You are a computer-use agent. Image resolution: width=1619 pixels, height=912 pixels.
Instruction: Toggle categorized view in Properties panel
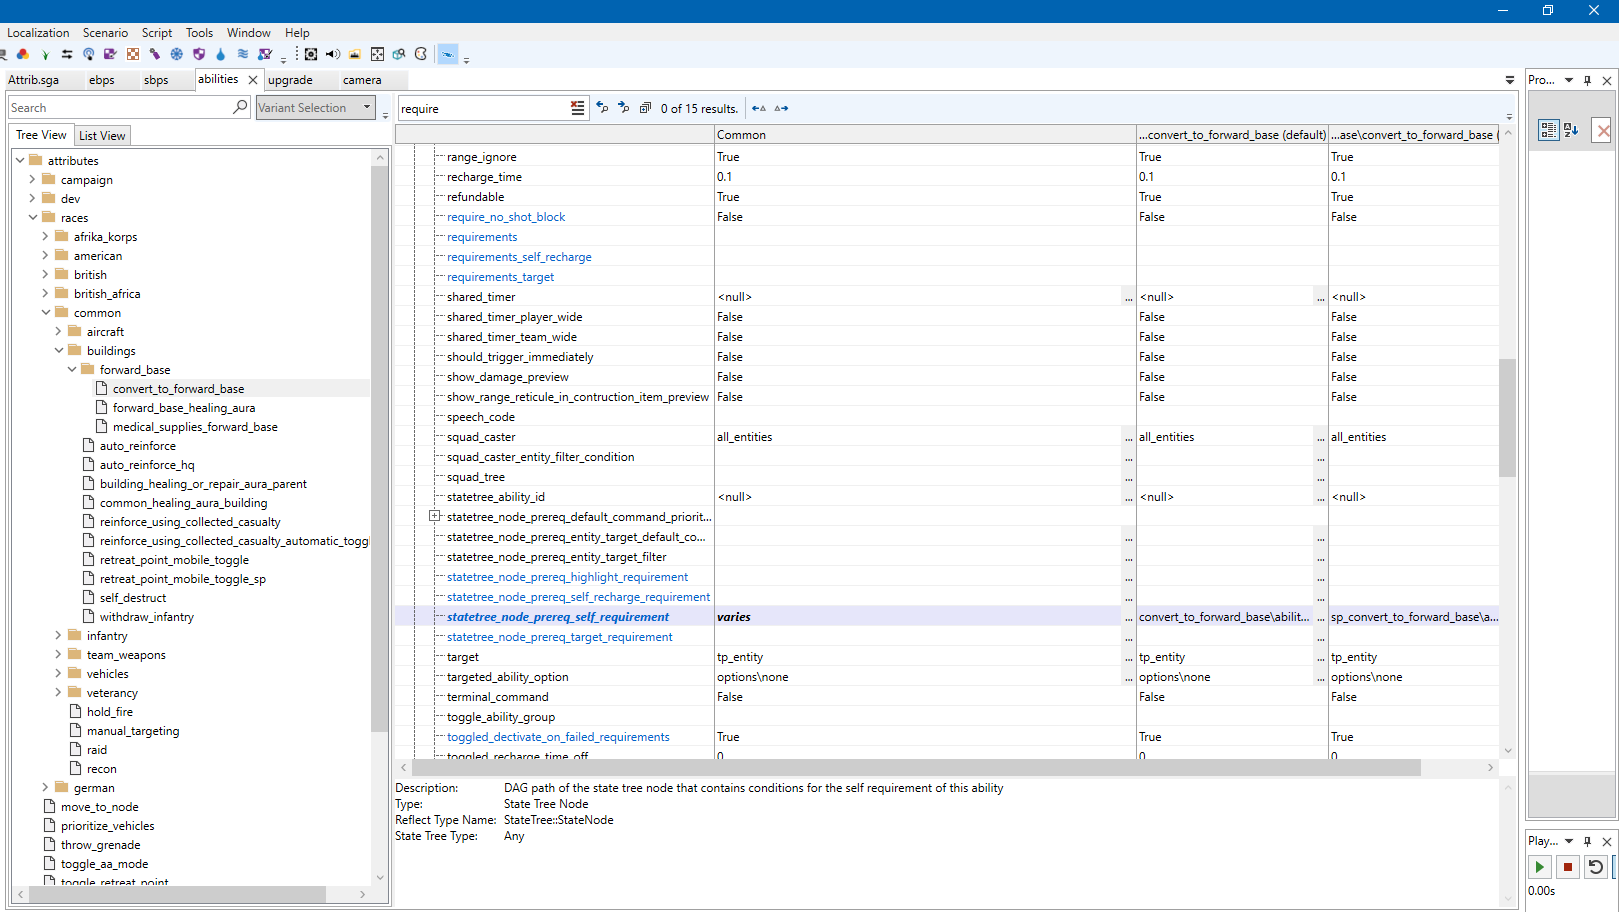point(1548,130)
